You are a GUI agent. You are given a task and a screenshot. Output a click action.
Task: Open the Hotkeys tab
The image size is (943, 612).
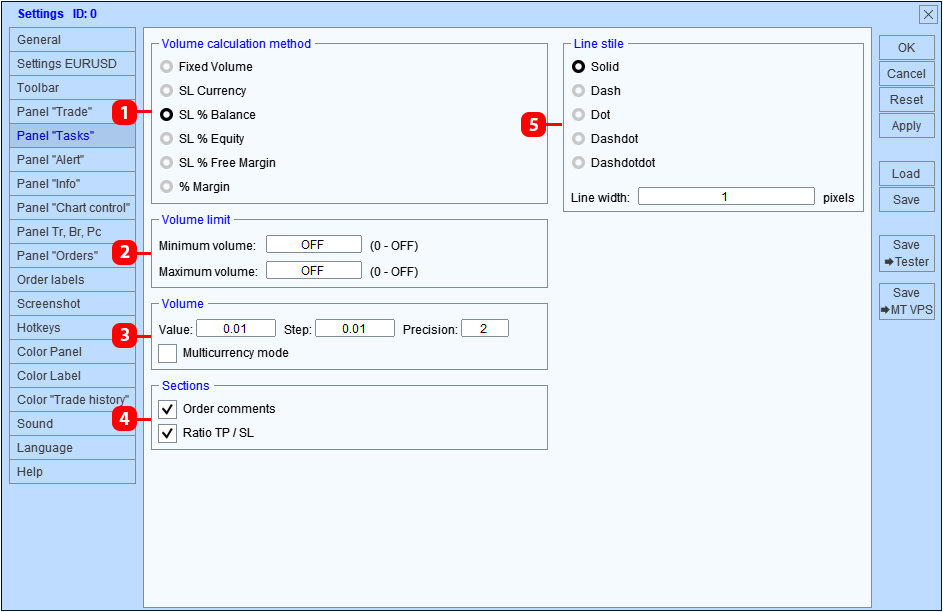(72, 328)
